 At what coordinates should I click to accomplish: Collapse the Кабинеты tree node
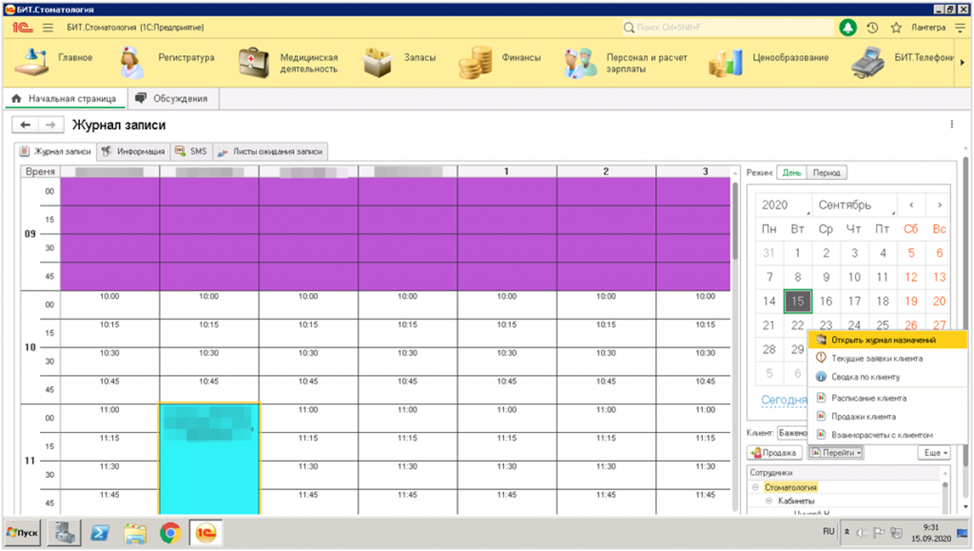pos(769,500)
